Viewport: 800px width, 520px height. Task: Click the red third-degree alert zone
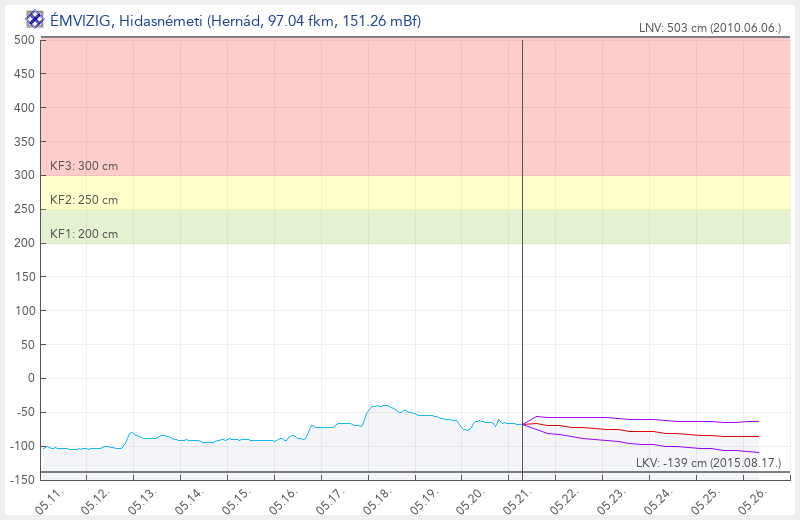click(x=415, y=107)
